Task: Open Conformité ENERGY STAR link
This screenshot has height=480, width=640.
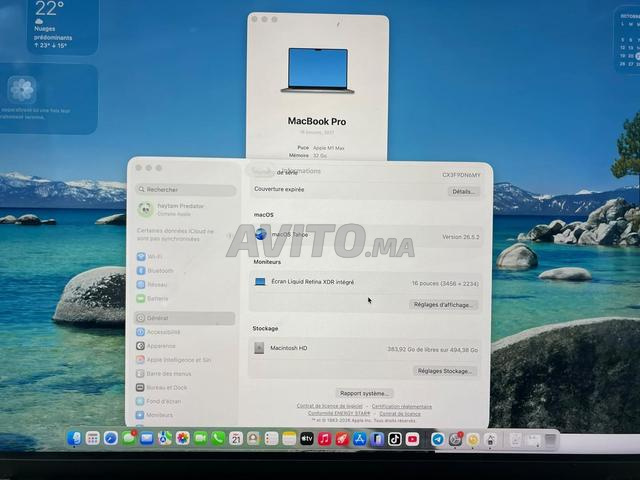Action: point(339,413)
